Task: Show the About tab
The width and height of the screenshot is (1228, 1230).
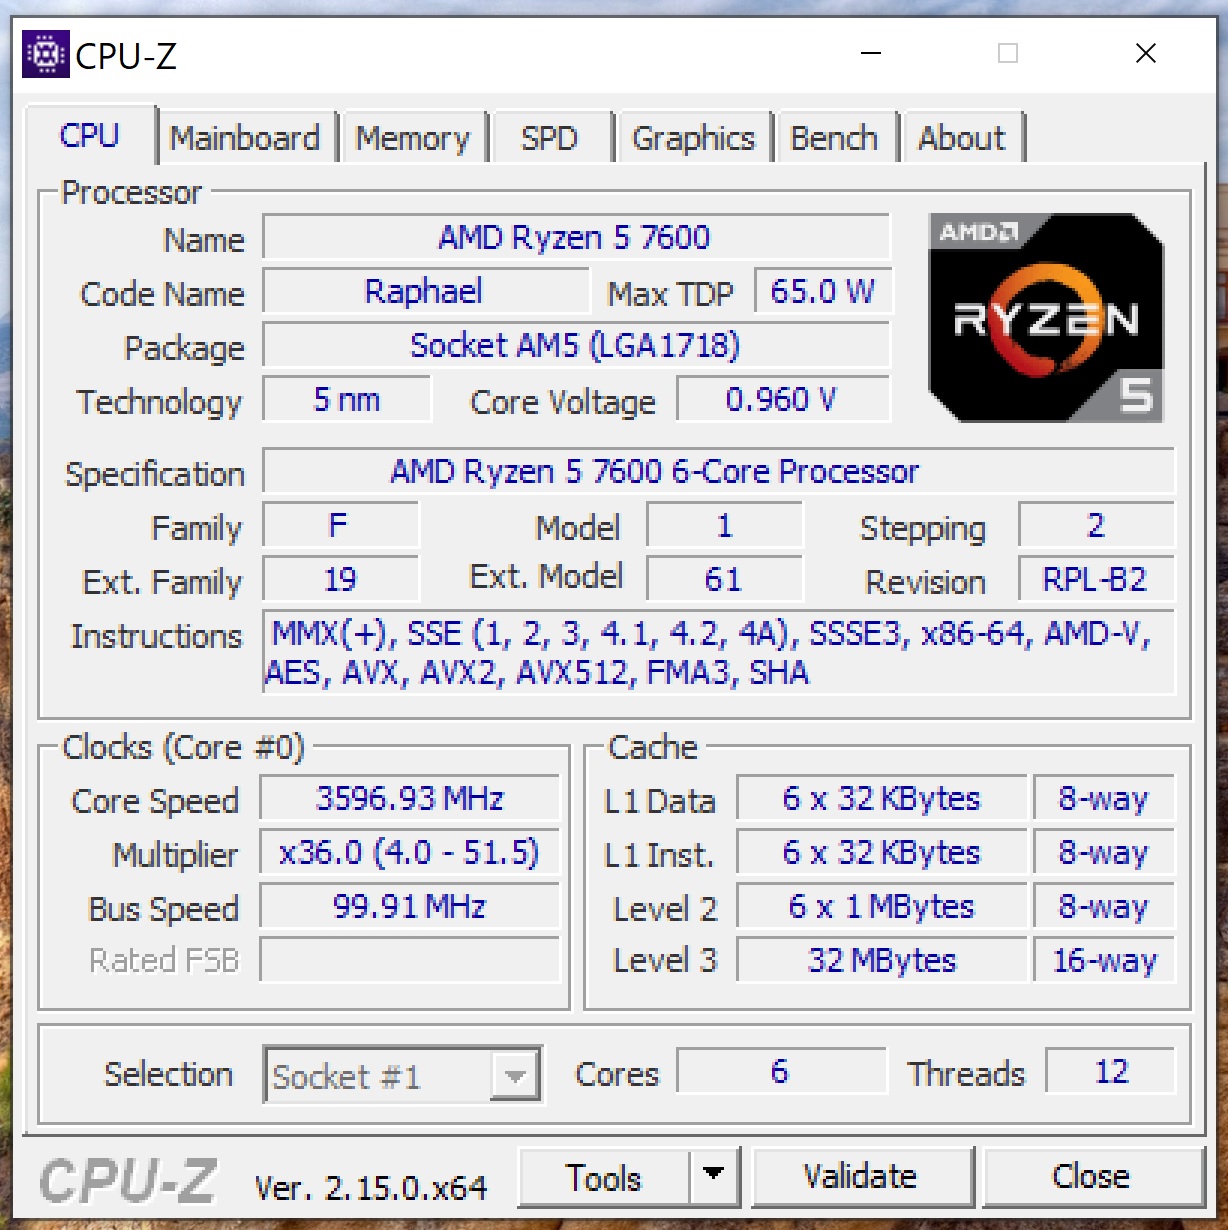Action: click(962, 137)
